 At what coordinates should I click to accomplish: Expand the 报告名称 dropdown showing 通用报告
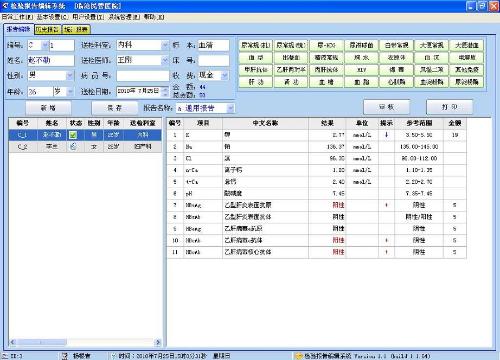point(231,108)
